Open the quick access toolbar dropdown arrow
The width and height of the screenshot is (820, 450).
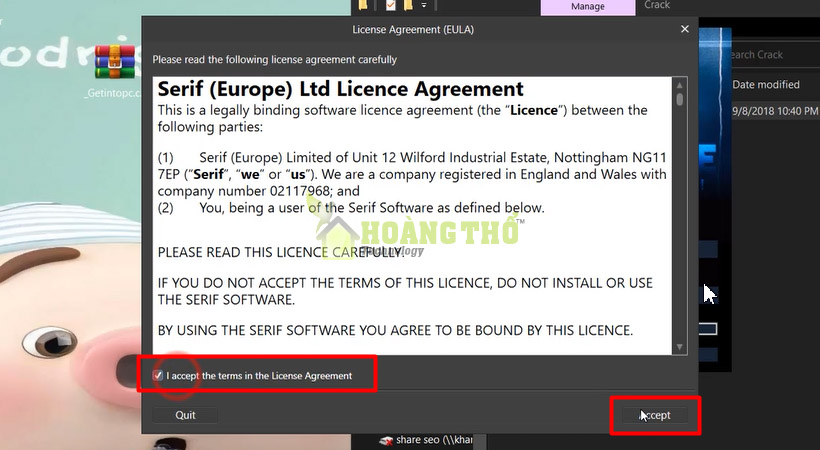tap(424, 5)
